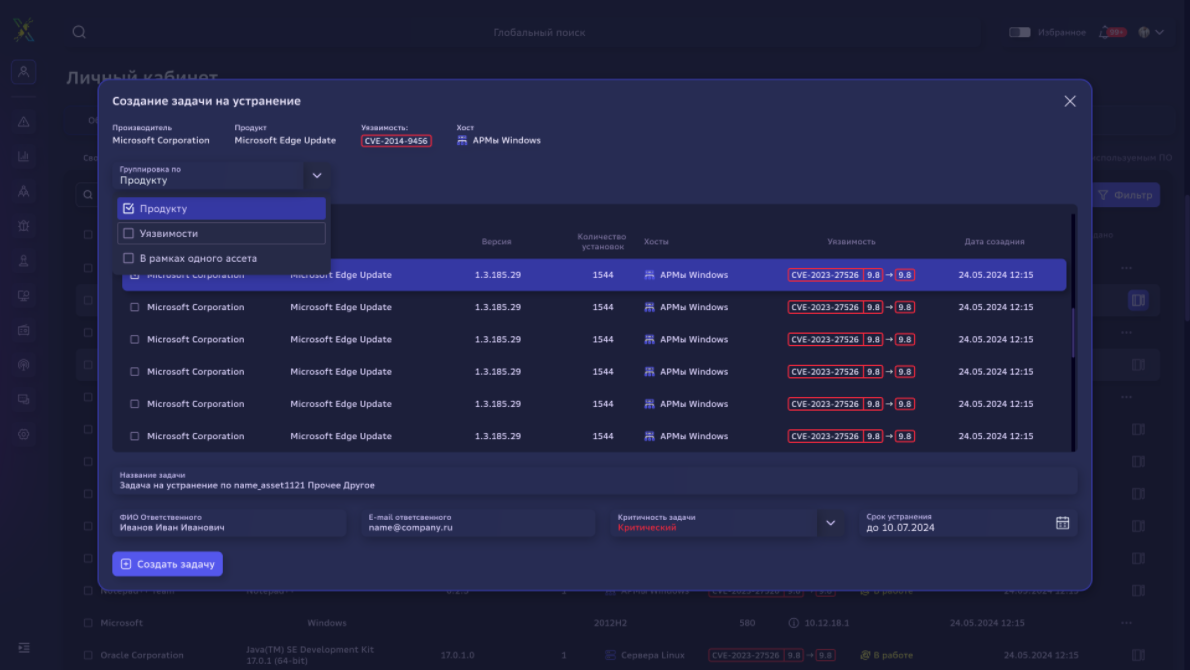Click the app logo in the sidebar
Viewport: 1190px width, 670px height.
(24, 30)
